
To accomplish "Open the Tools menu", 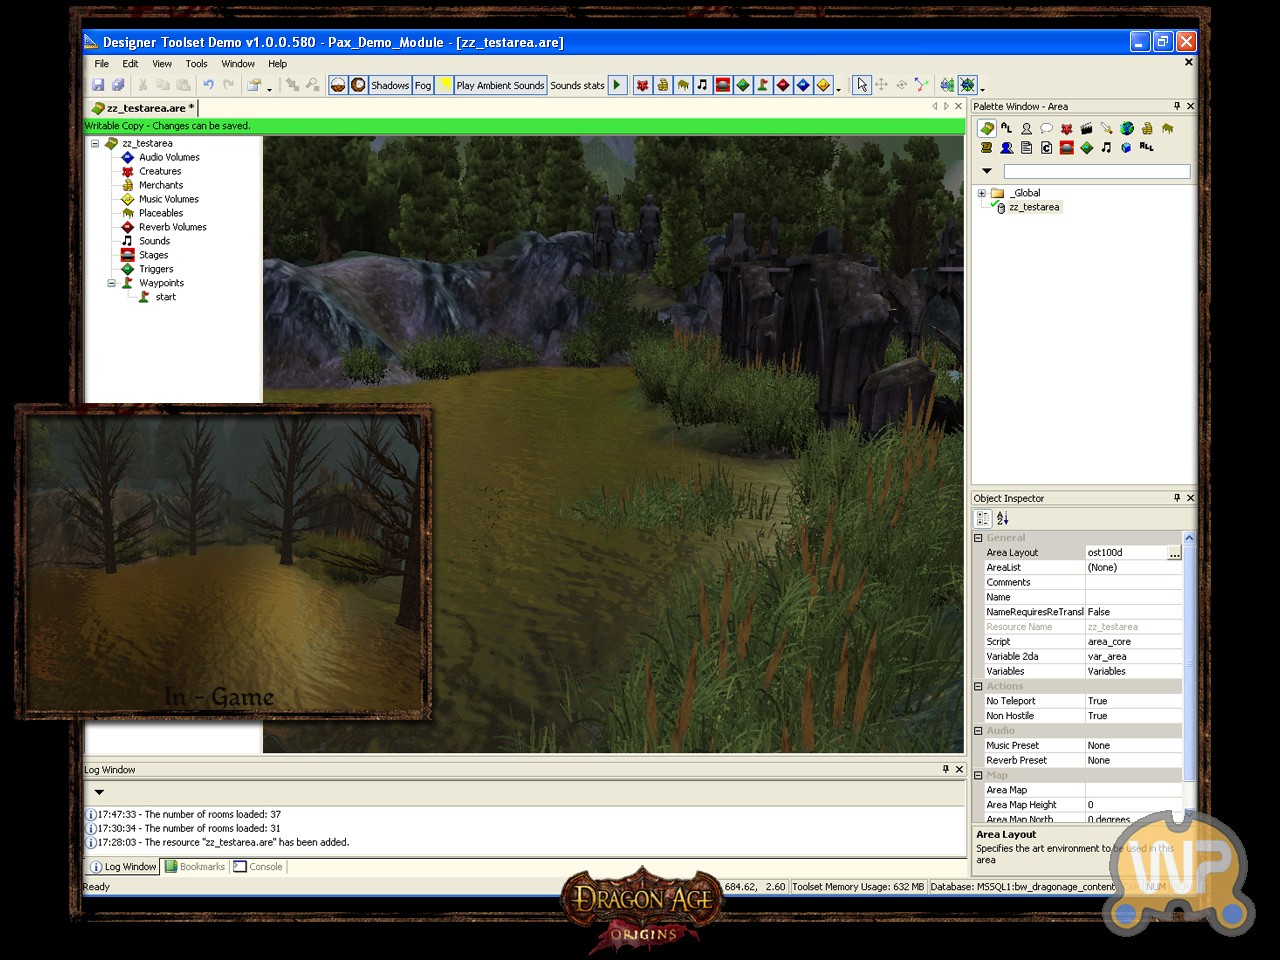I will tap(196, 63).
